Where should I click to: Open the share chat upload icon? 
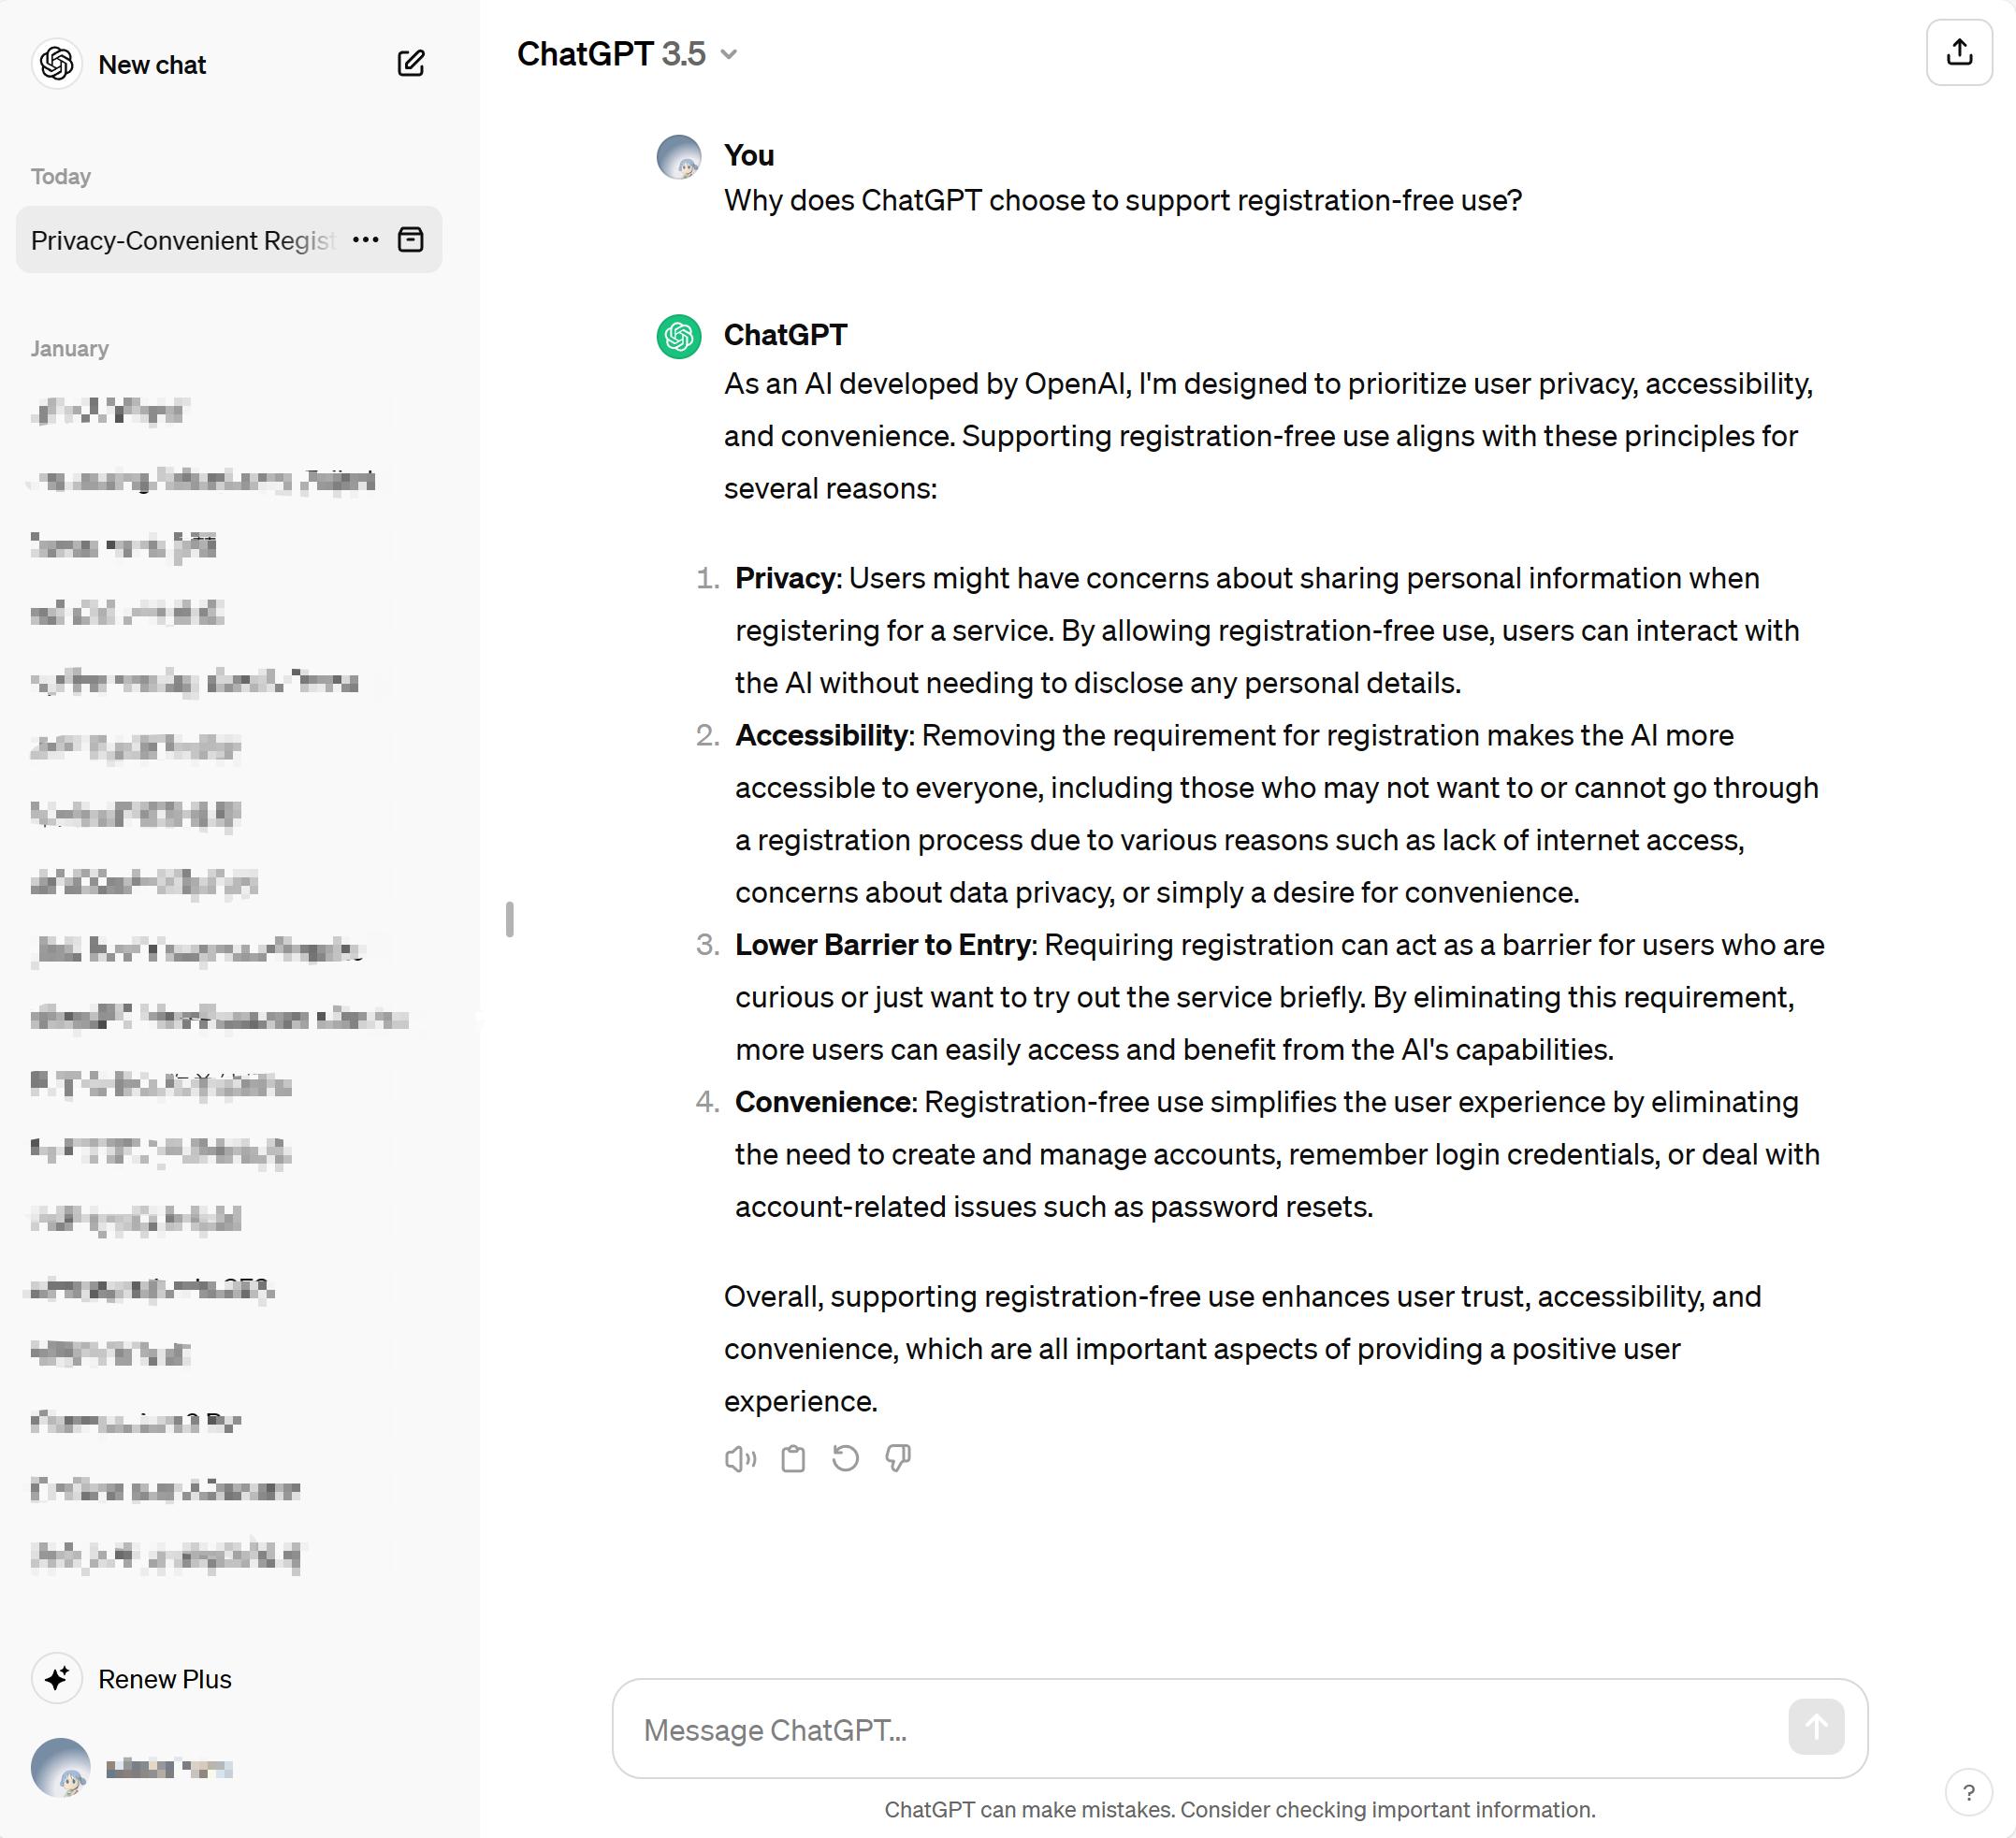tap(1958, 53)
